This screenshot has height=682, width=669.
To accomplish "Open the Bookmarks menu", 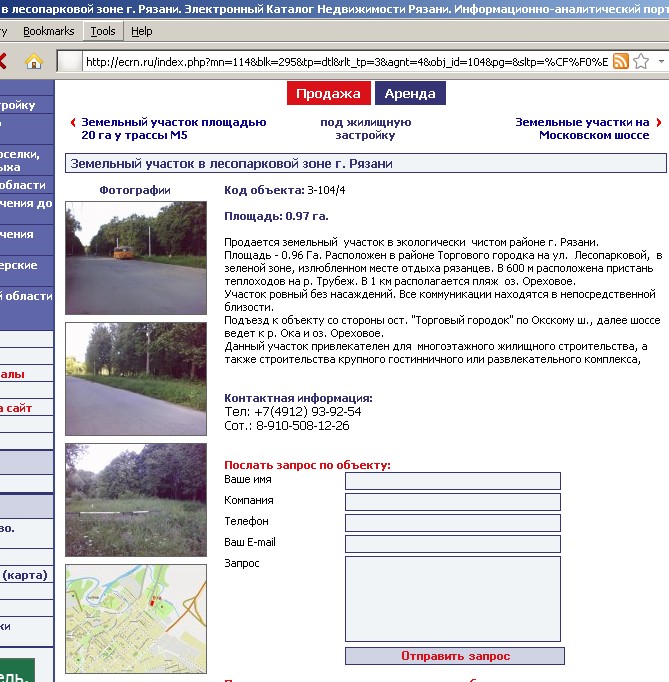I will coord(48,31).
